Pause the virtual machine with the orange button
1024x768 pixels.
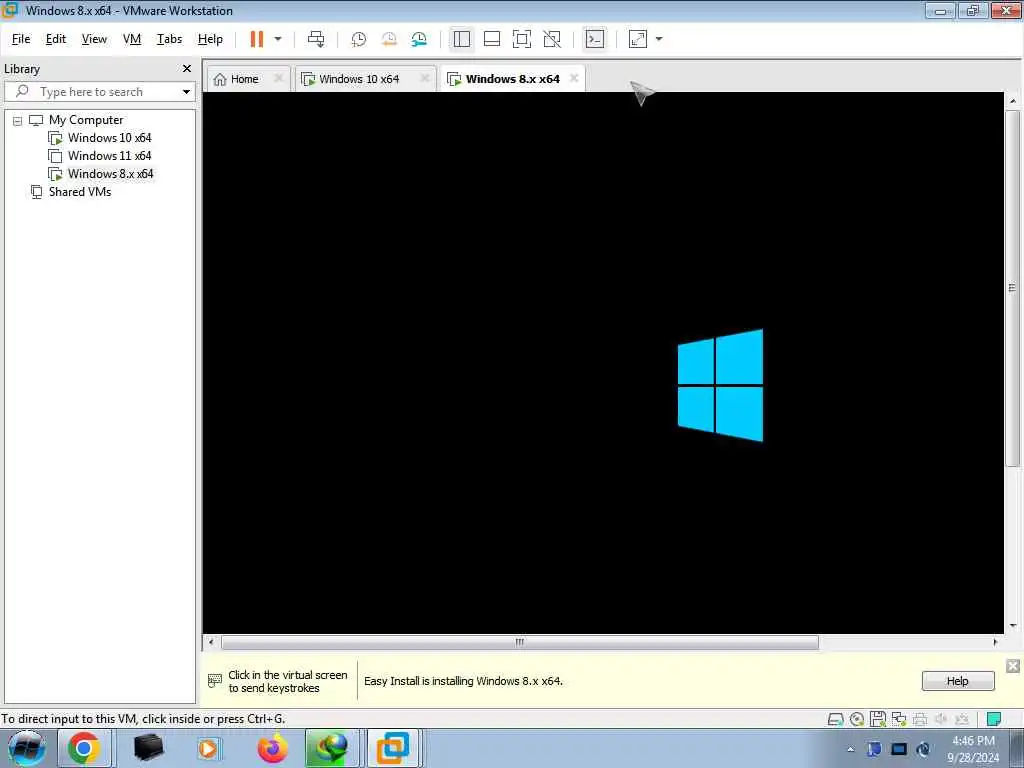pyautogui.click(x=257, y=39)
